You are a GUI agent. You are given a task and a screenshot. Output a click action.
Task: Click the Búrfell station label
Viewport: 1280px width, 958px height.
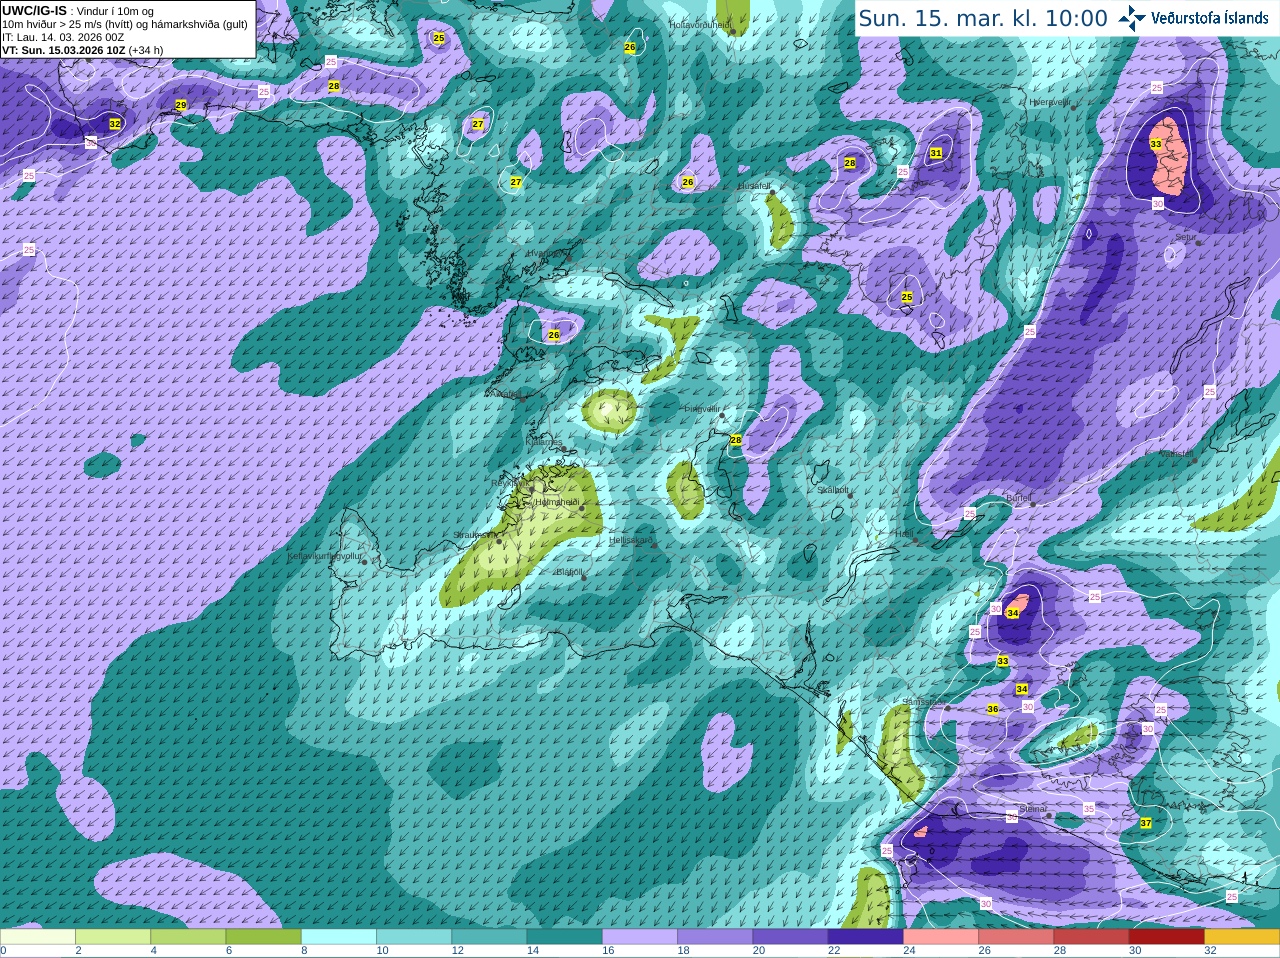pyautogui.click(x=1018, y=497)
